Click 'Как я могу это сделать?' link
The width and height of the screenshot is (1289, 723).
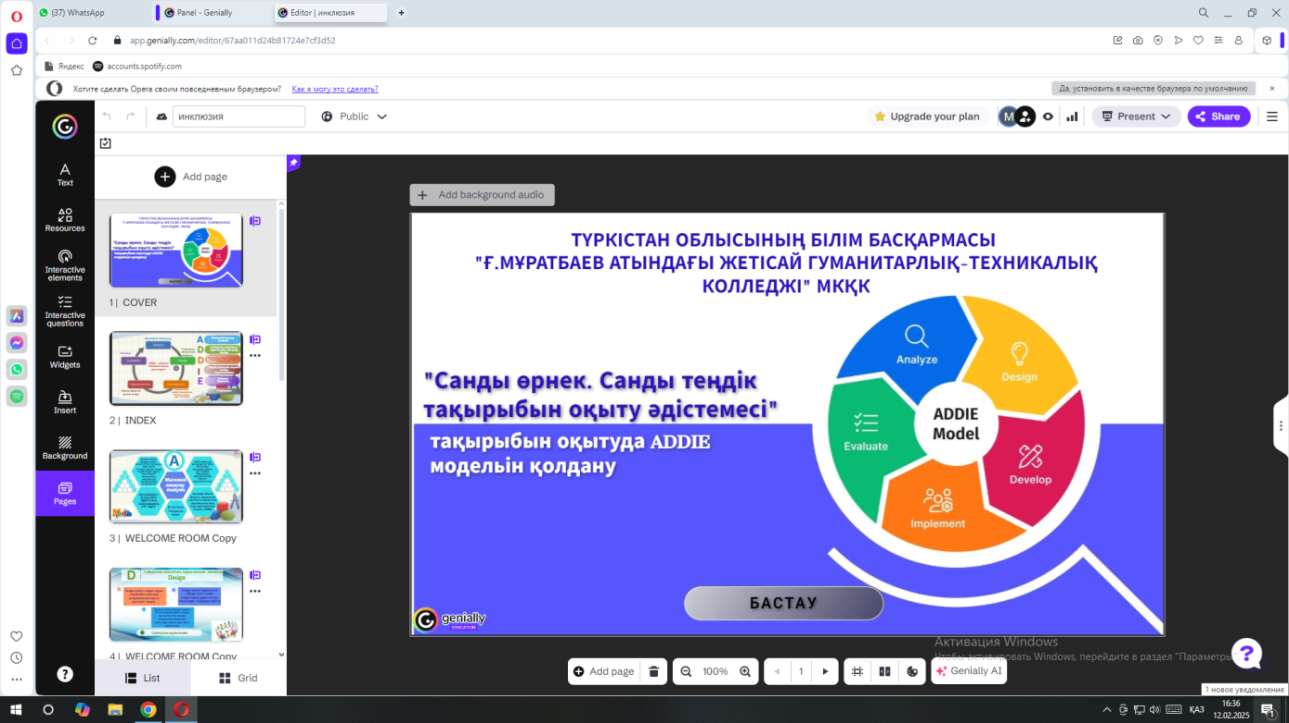tap(335, 89)
